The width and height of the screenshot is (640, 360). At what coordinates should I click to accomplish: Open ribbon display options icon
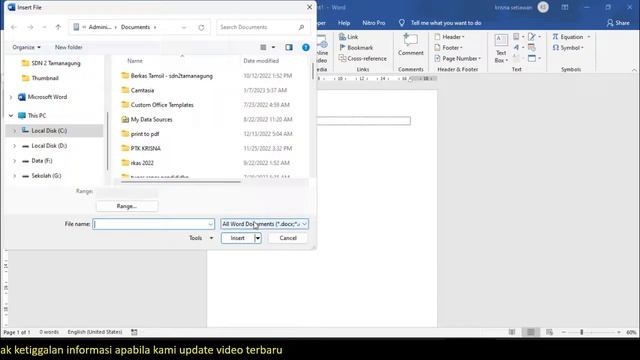pos(565,7)
